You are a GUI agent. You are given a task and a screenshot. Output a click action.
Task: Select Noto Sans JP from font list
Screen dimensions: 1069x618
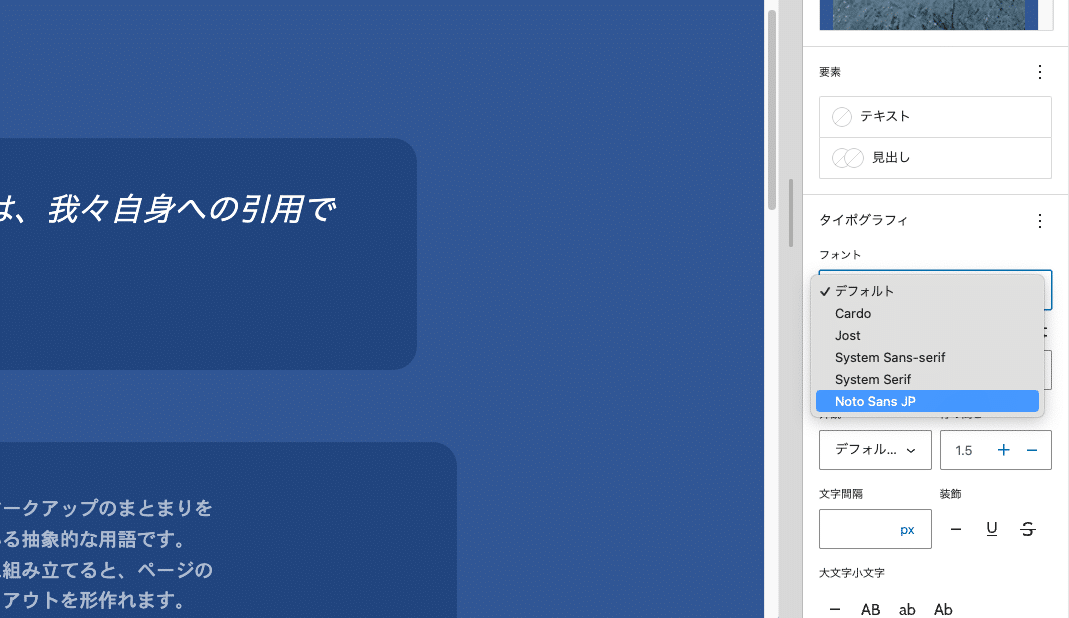tap(875, 401)
